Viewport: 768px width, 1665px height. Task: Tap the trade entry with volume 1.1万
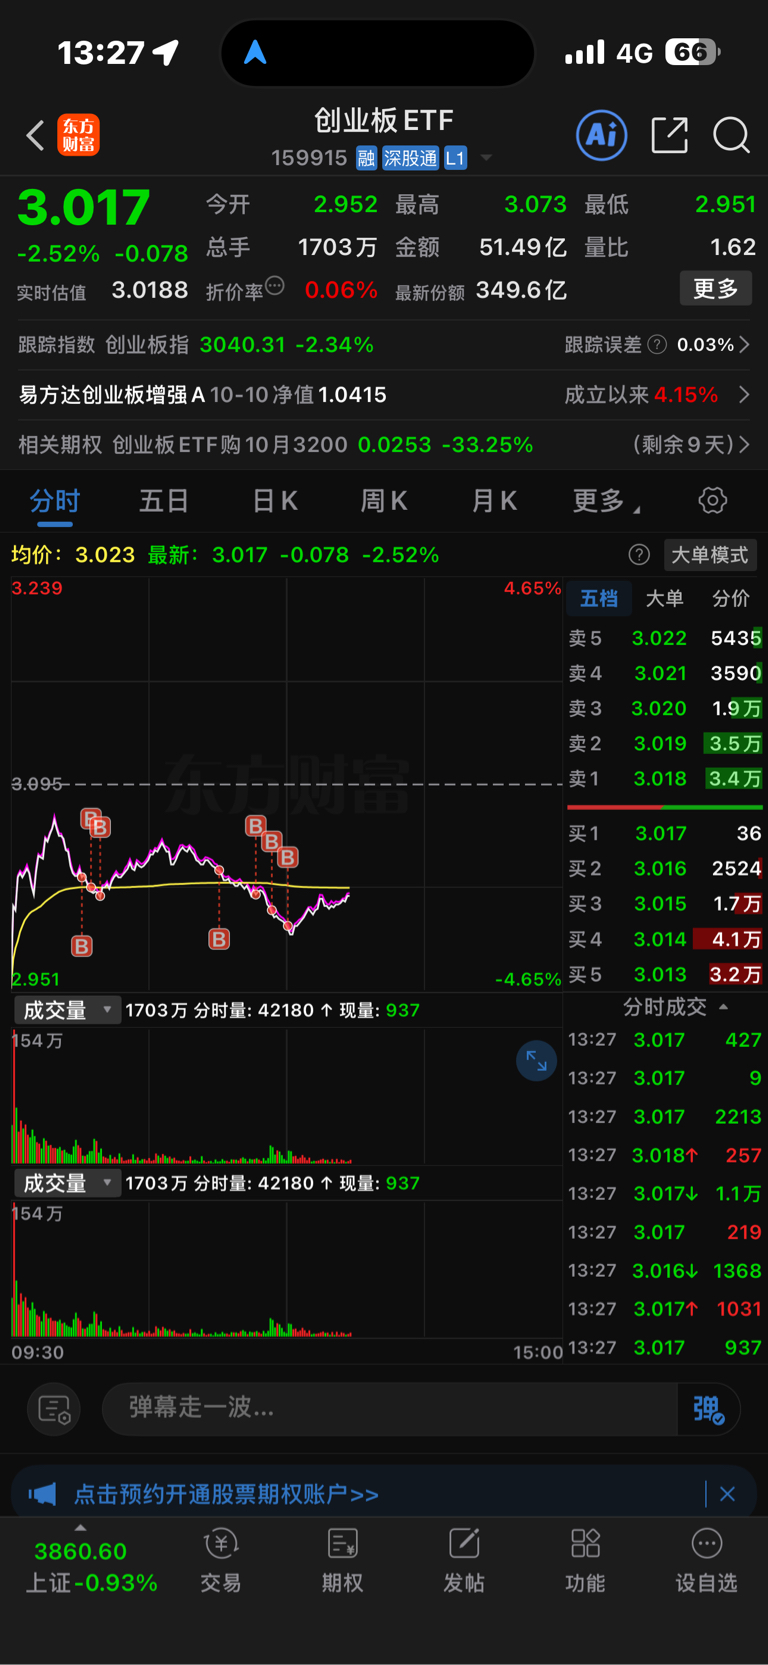[x=665, y=1194]
